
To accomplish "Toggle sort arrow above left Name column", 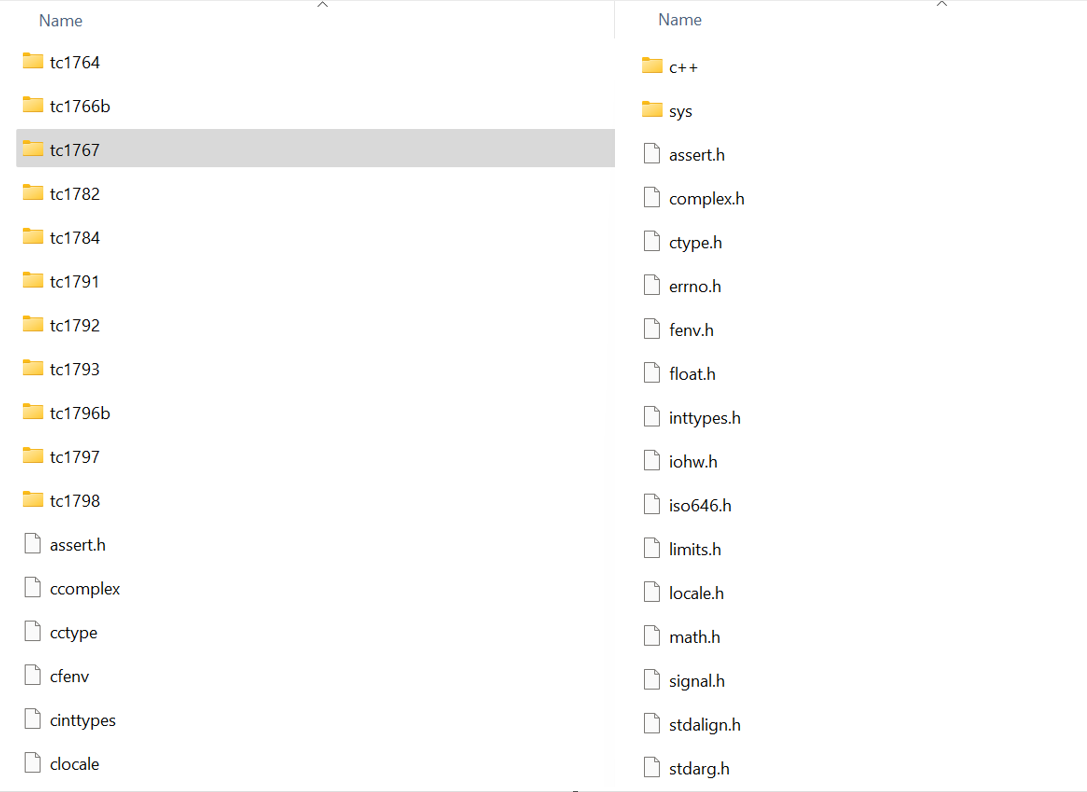I will coord(322,5).
